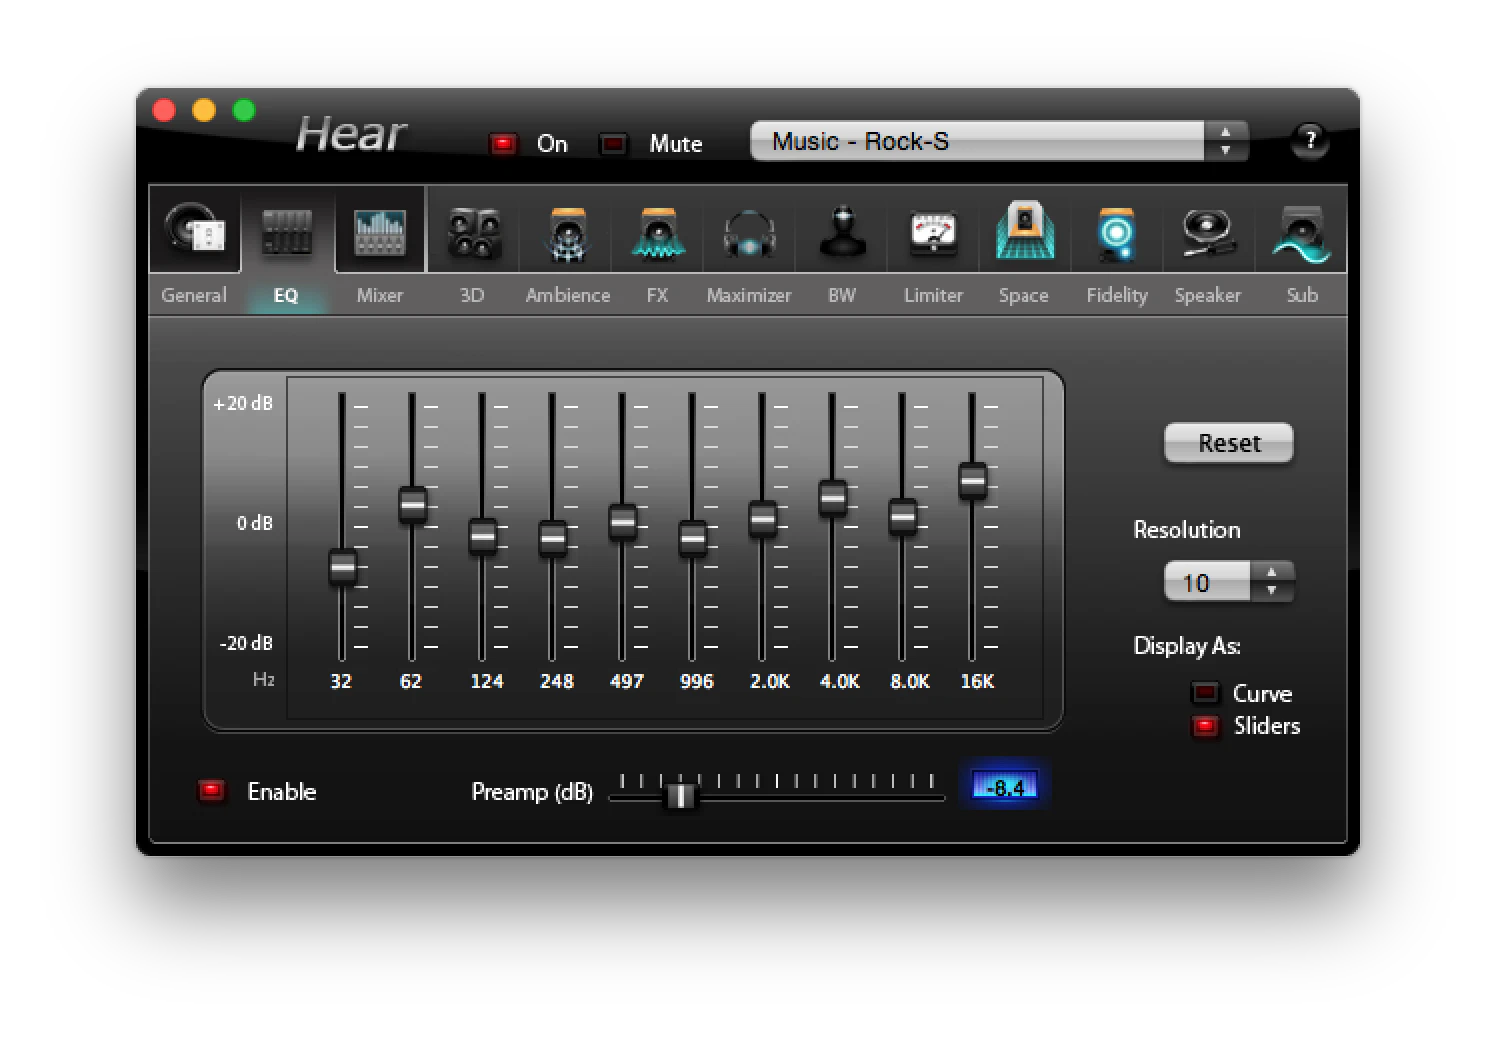
Task: Click the Resolution label
Action: pyautogui.click(x=1187, y=530)
